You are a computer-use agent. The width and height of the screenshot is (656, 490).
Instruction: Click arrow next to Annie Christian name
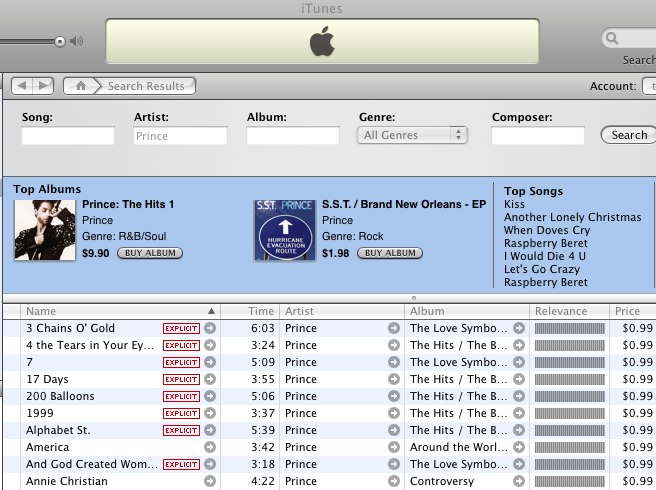(210, 481)
